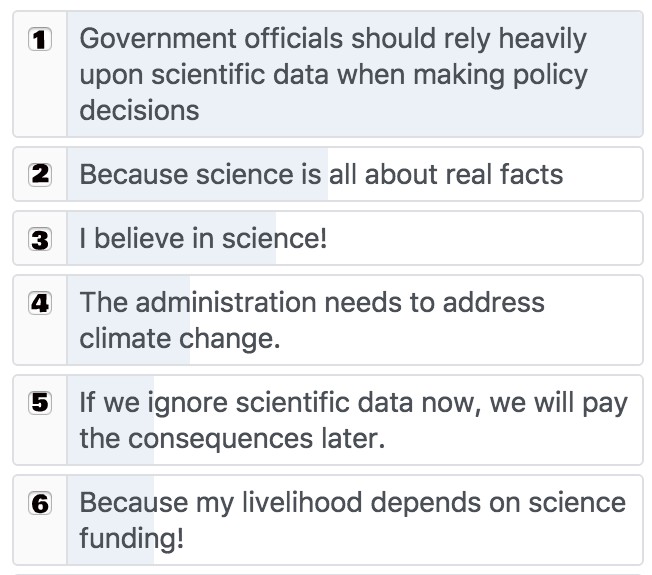
Task: Select the 'Government officials should rely heavily' answer
Action: [328, 74]
